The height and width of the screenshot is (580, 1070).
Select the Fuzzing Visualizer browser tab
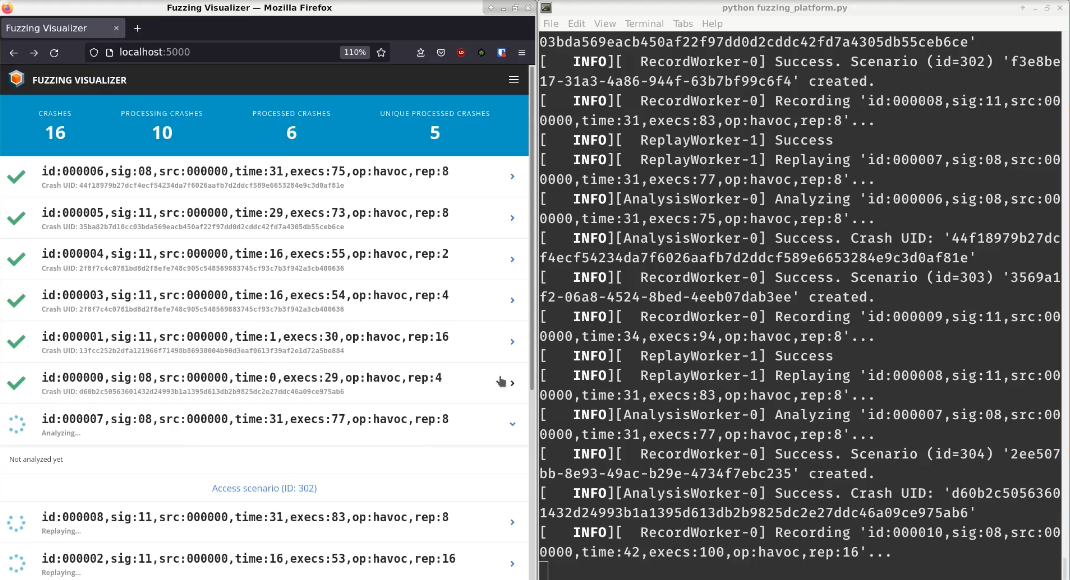(63, 28)
